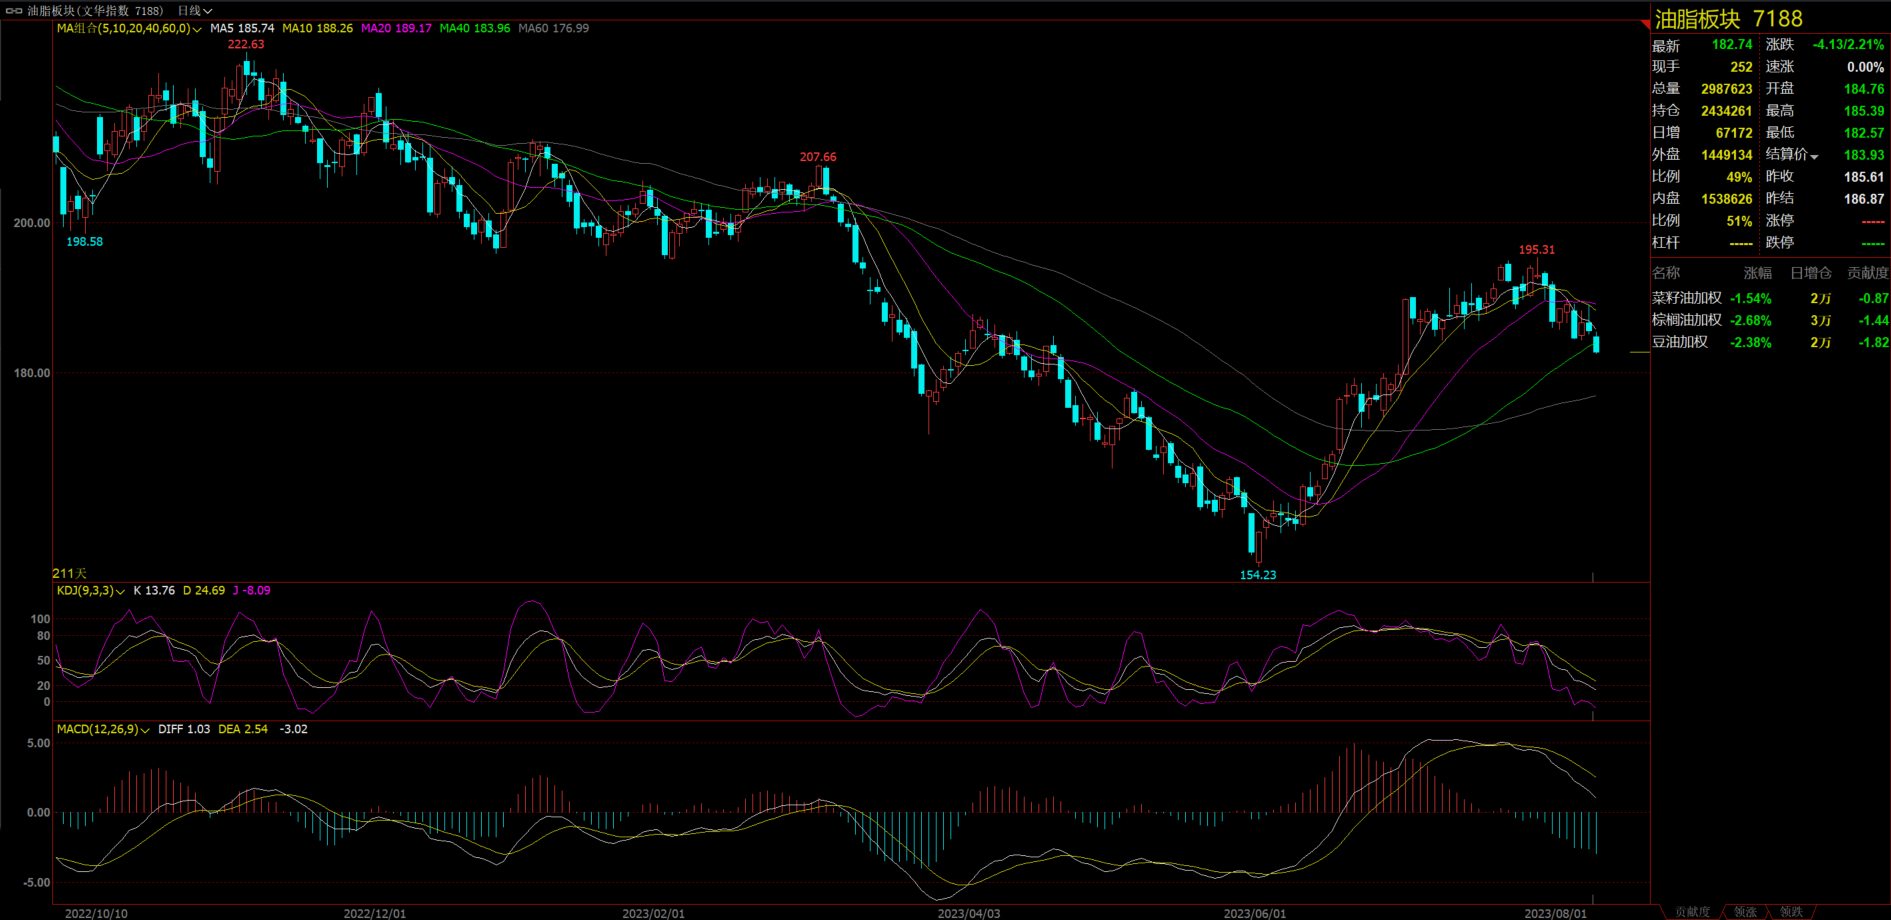Click the 昨结 186.87 value
Viewport: 1891px width, 920px height.
click(1864, 199)
